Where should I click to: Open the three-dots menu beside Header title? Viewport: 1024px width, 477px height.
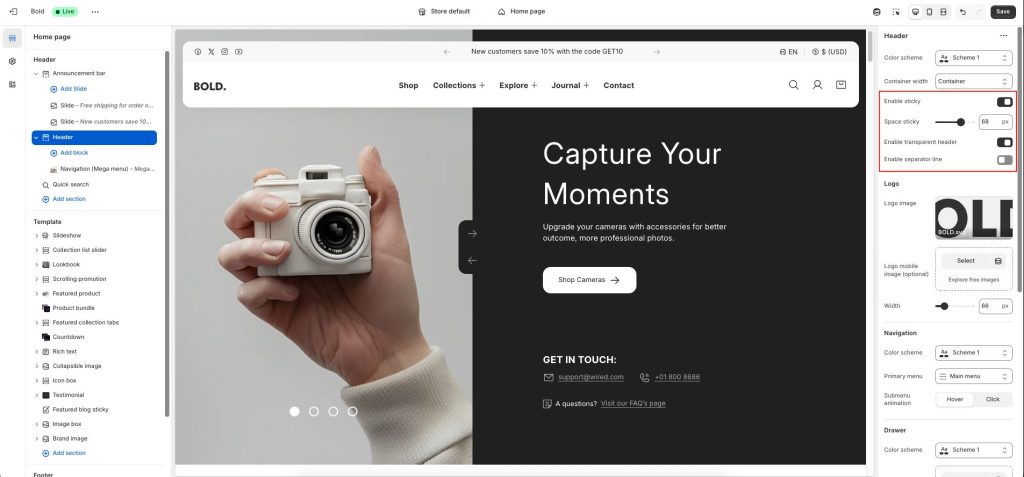point(1004,36)
